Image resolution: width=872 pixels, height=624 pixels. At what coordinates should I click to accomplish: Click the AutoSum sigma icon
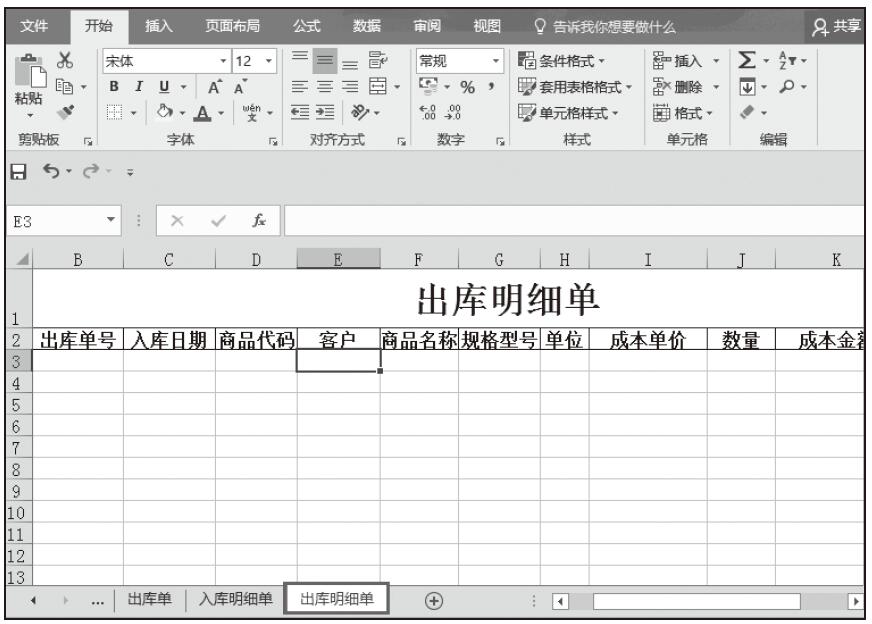(x=744, y=61)
